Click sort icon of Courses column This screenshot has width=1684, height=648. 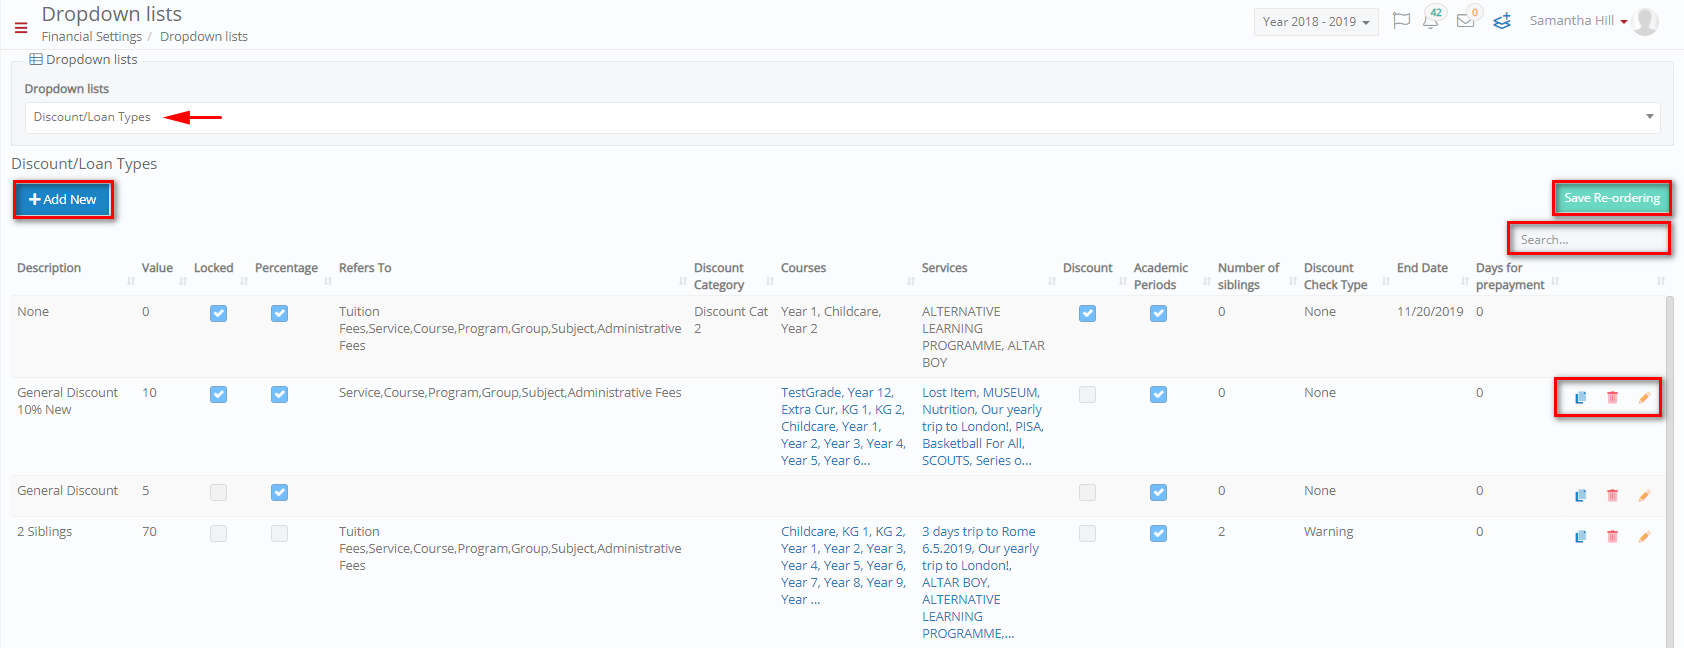[x=911, y=282]
